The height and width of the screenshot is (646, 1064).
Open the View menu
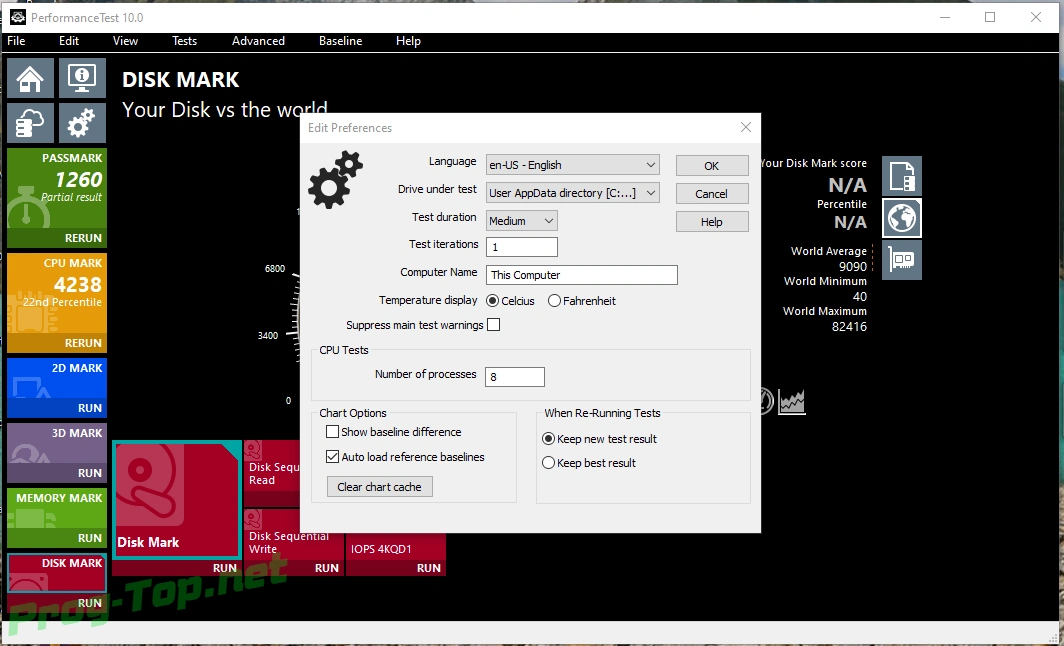tap(126, 41)
